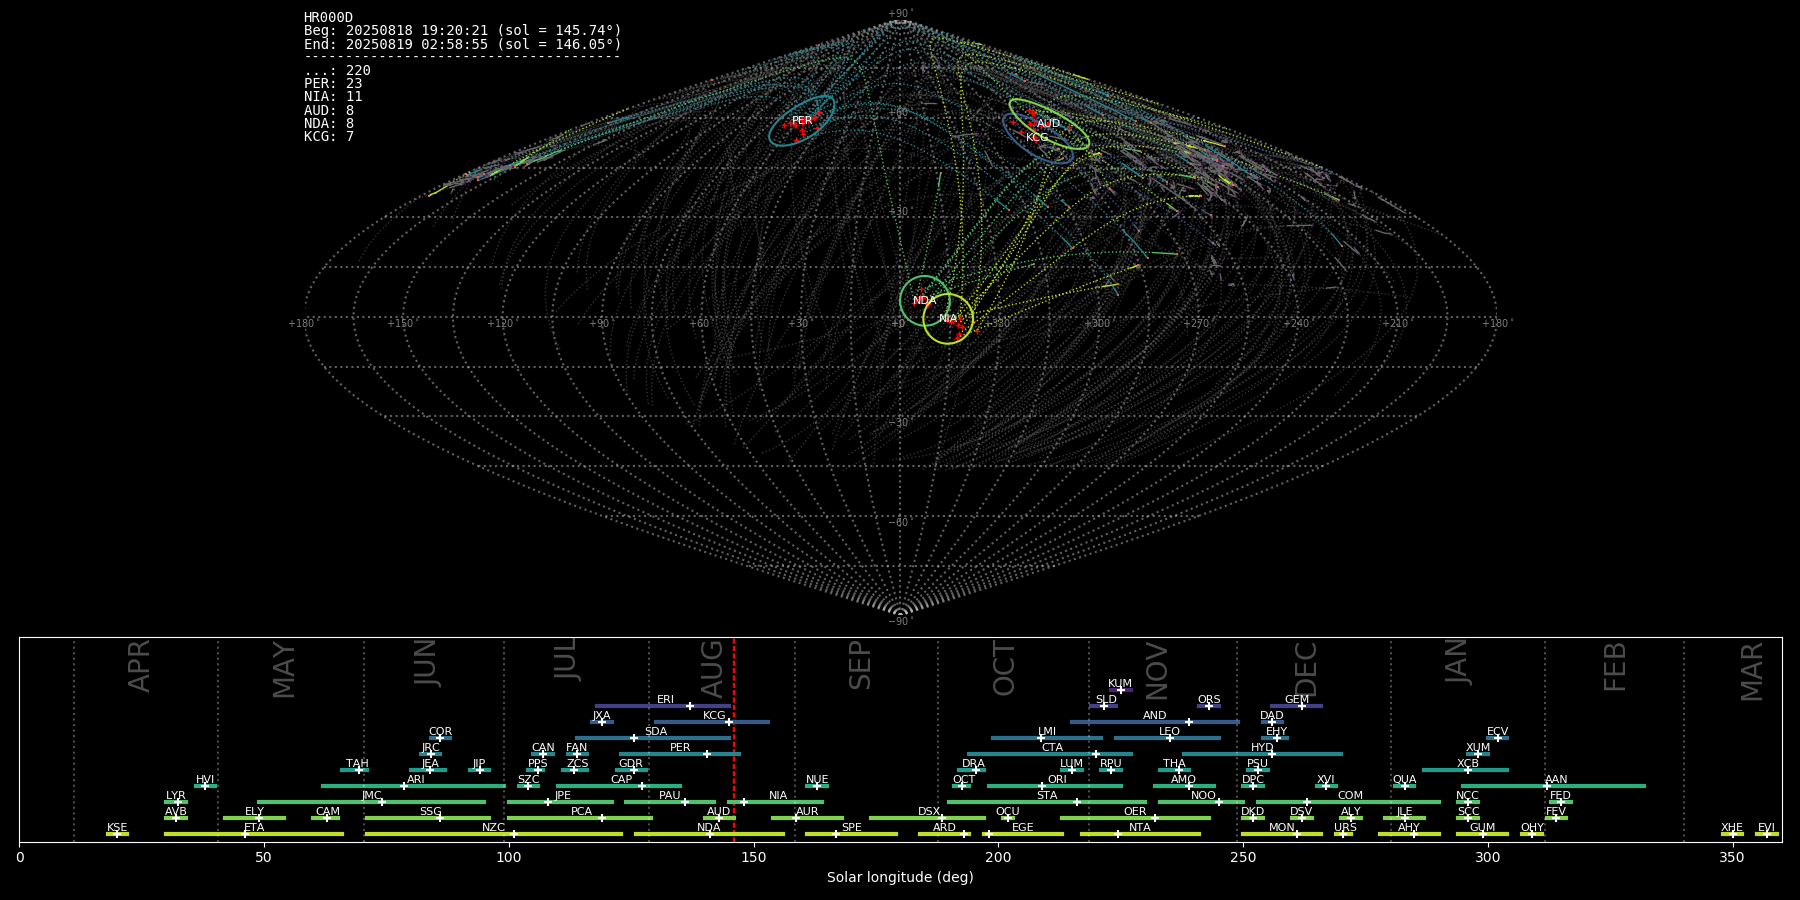Click the 150 tick on solar longitude axis
Viewport: 1800px width, 900px height.
coord(754,857)
